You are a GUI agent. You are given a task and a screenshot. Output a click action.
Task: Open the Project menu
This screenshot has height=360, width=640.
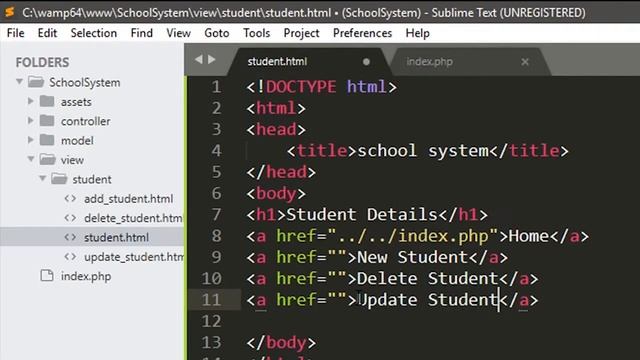tap(301, 33)
